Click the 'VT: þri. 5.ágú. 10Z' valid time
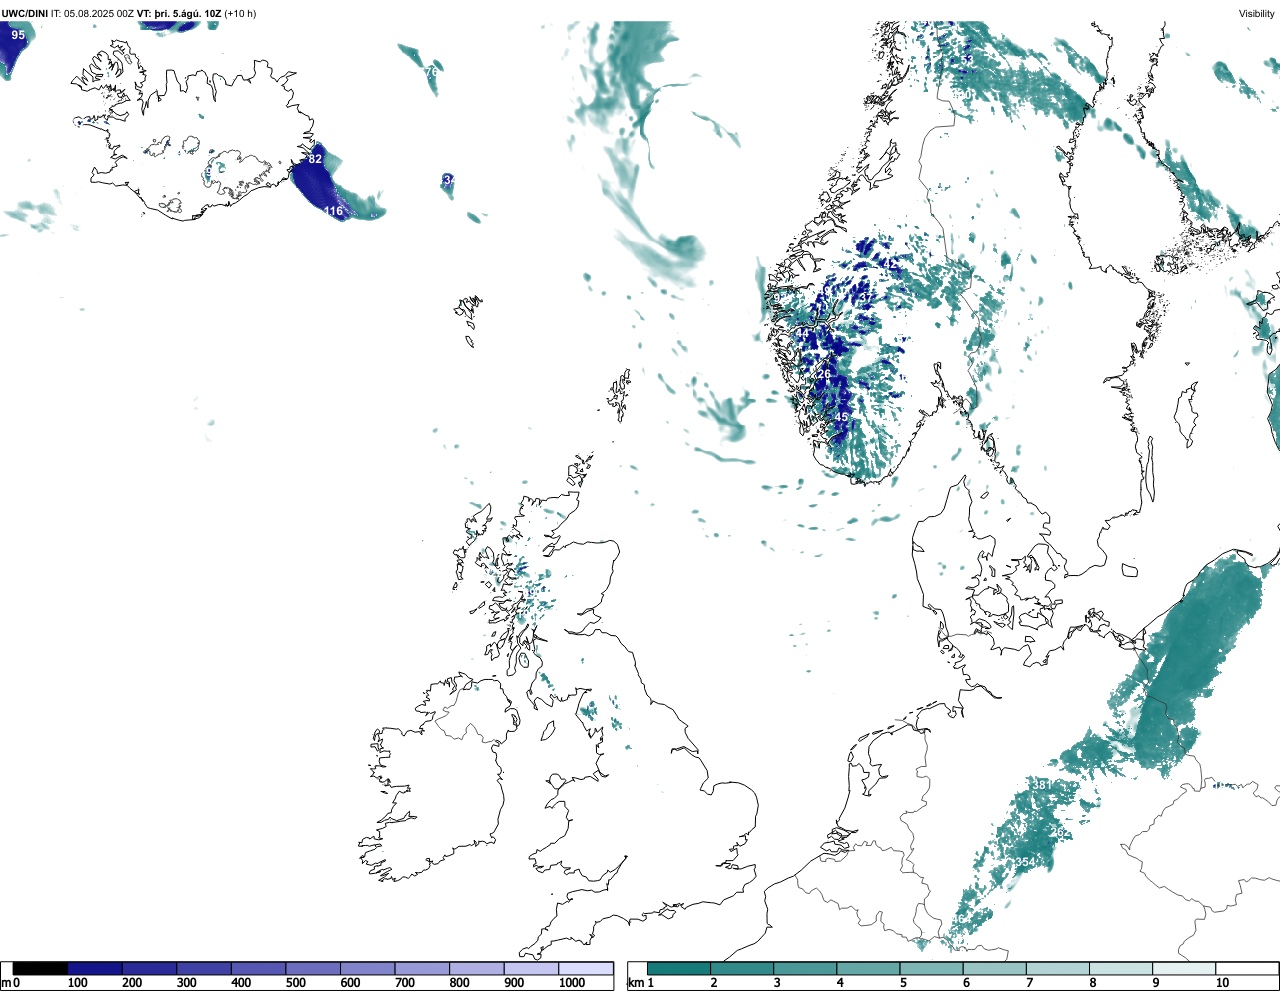This screenshot has width=1280, height=991. 180,14
